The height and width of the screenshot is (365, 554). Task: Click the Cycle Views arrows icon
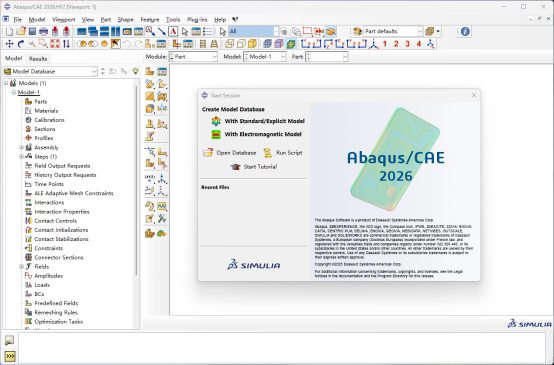tap(66, 44)
